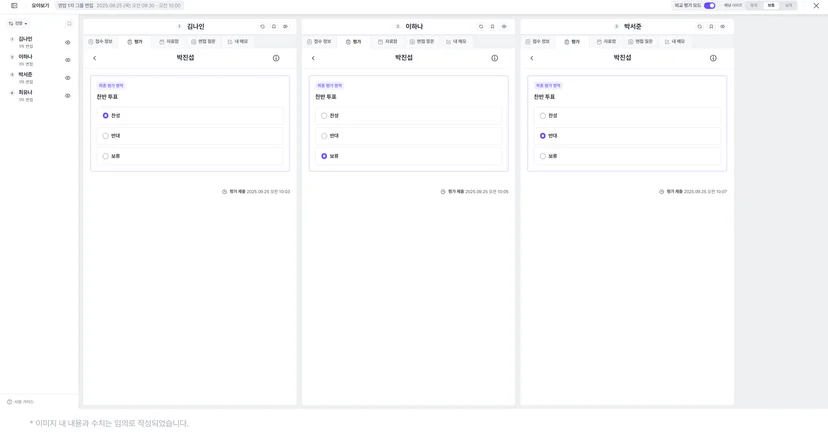Toggle the 비교 평가 모드 switch
Viewport: 828px width, 438px height.
pos(710,6)
